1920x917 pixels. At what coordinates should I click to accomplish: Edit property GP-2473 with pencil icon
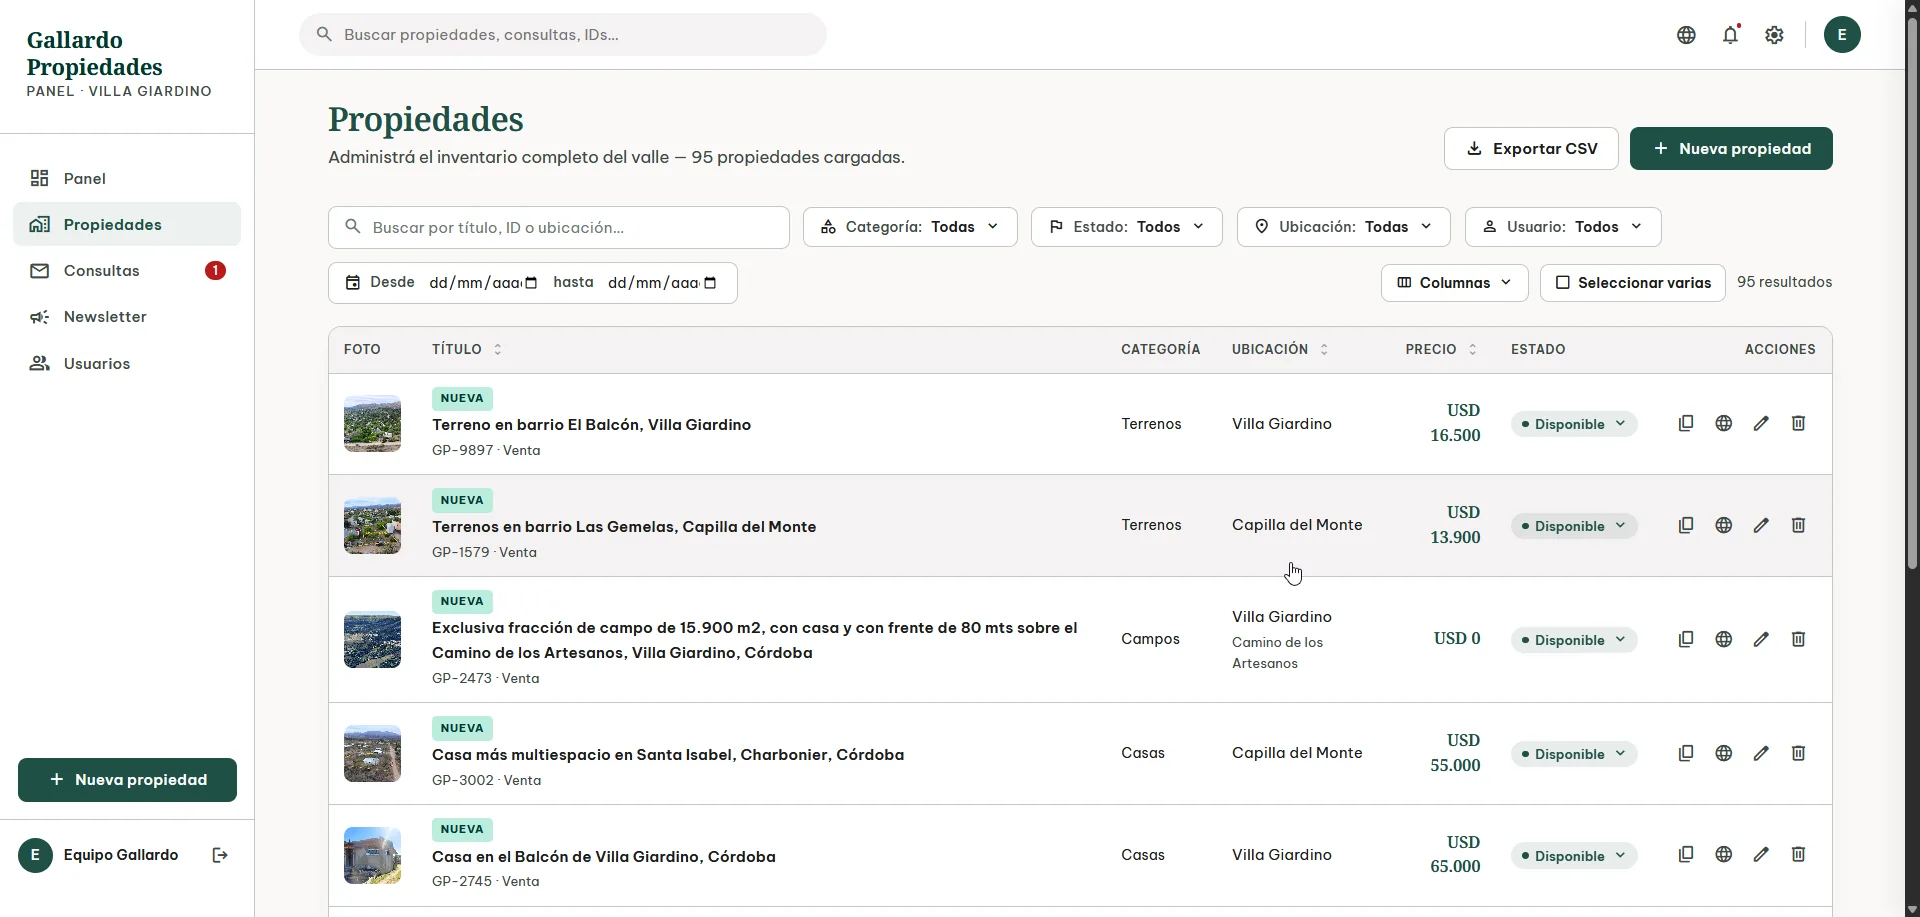tap(1761, 639)
